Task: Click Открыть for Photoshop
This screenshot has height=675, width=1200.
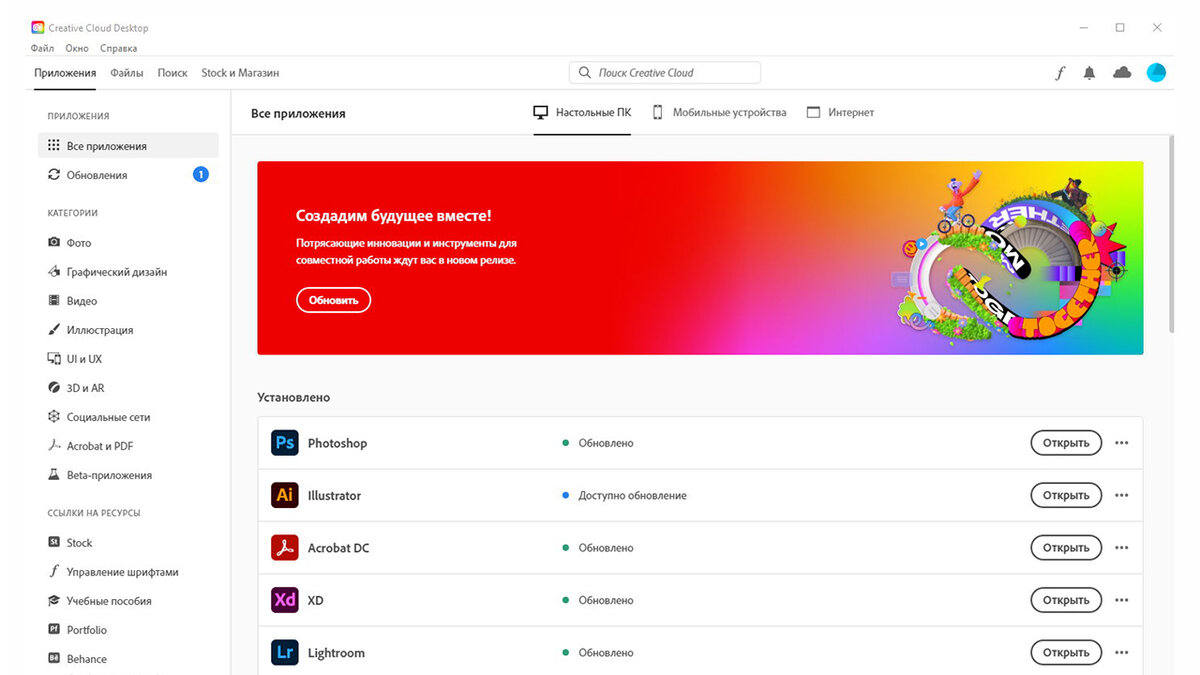Action: pos(1066,443)
